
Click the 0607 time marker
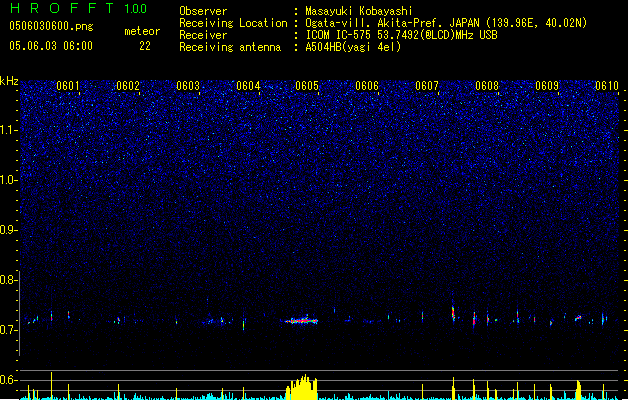tap(427, 86)
